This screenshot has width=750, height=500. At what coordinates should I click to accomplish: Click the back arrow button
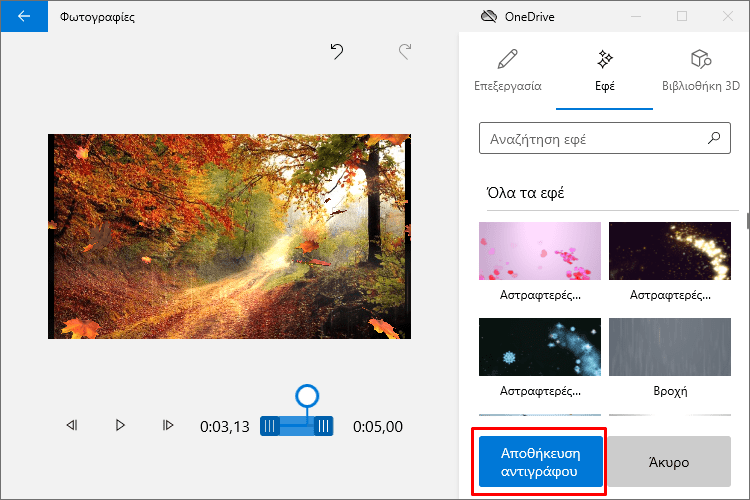click(x=24, y=16)
